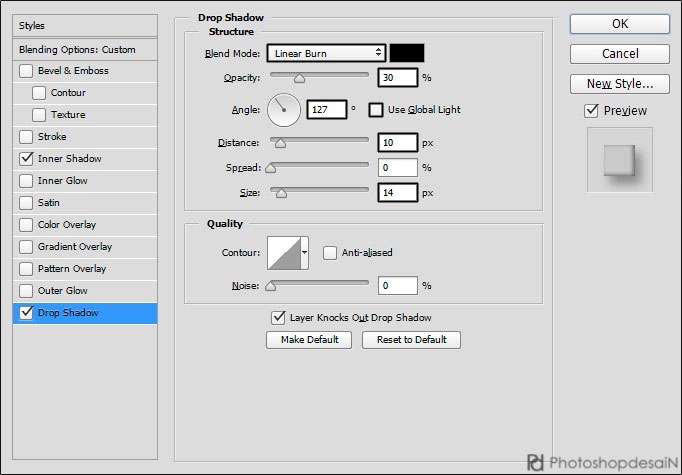The height and width of the screenshot is (475, 682).
Task: Enable the Gradient Overlay checkbox
Action: (26, 247)
